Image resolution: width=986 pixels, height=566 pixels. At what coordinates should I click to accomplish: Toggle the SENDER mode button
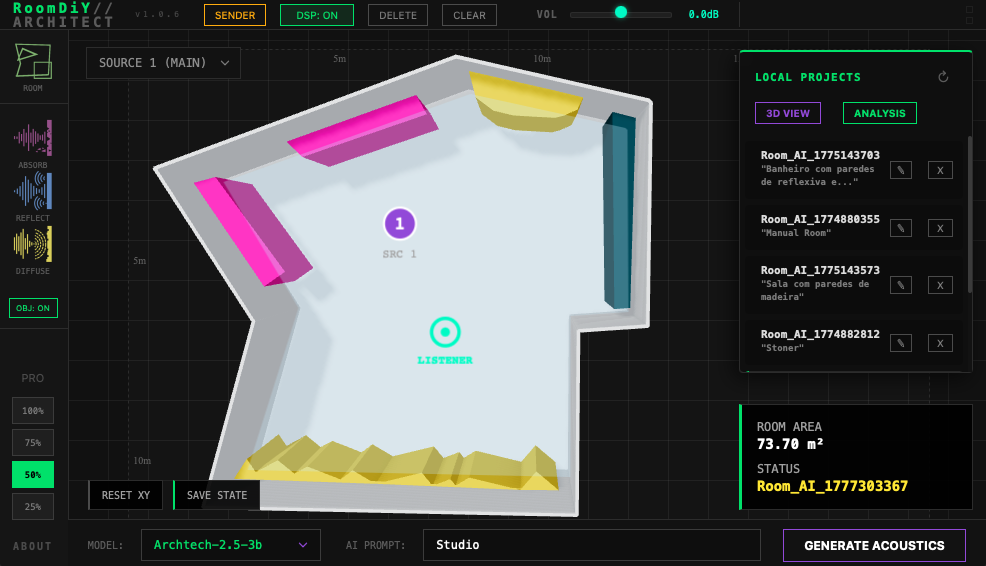tap(235, 15)
